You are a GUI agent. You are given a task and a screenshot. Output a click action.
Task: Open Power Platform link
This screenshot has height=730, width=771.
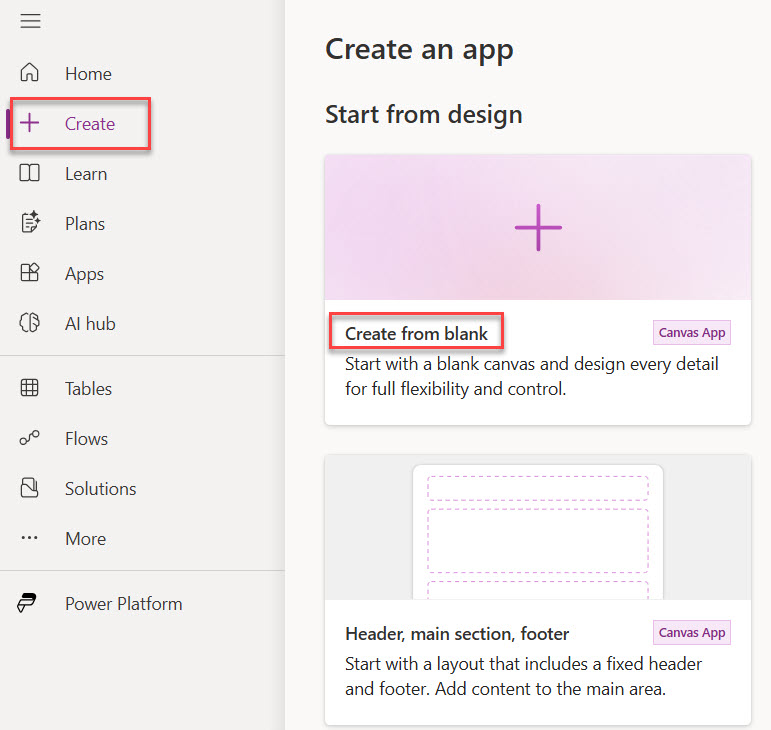(x=124, y=604)
